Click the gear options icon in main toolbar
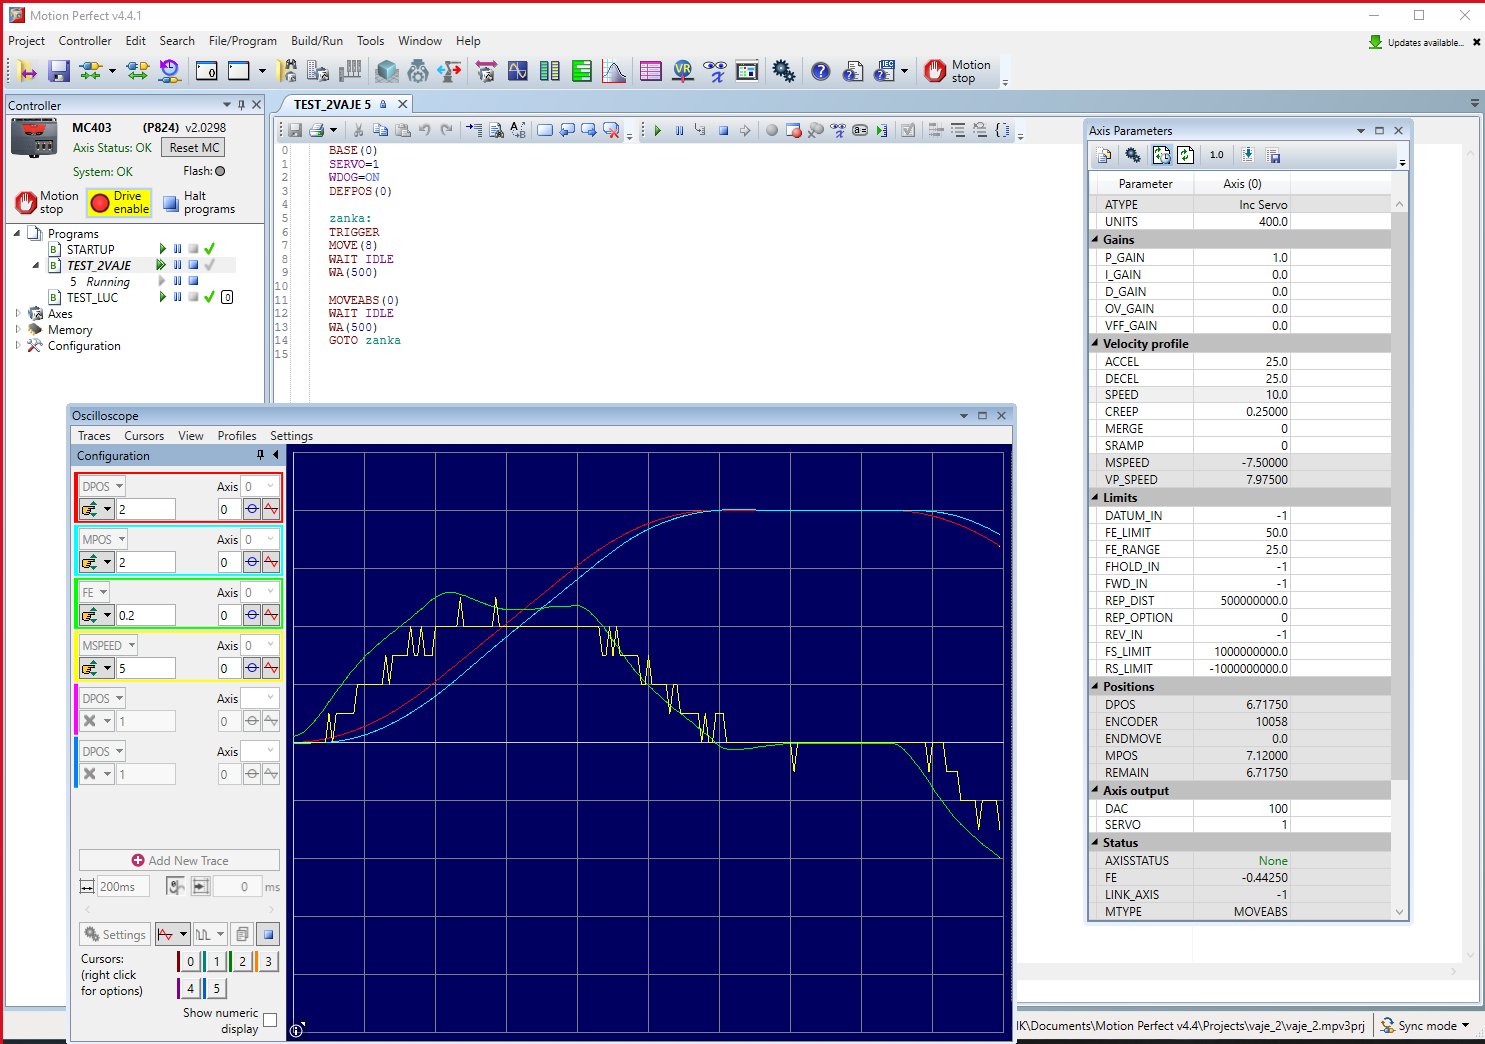Image resolution: width=1485 pixels, height=1044 pixels. pos(784,71)
